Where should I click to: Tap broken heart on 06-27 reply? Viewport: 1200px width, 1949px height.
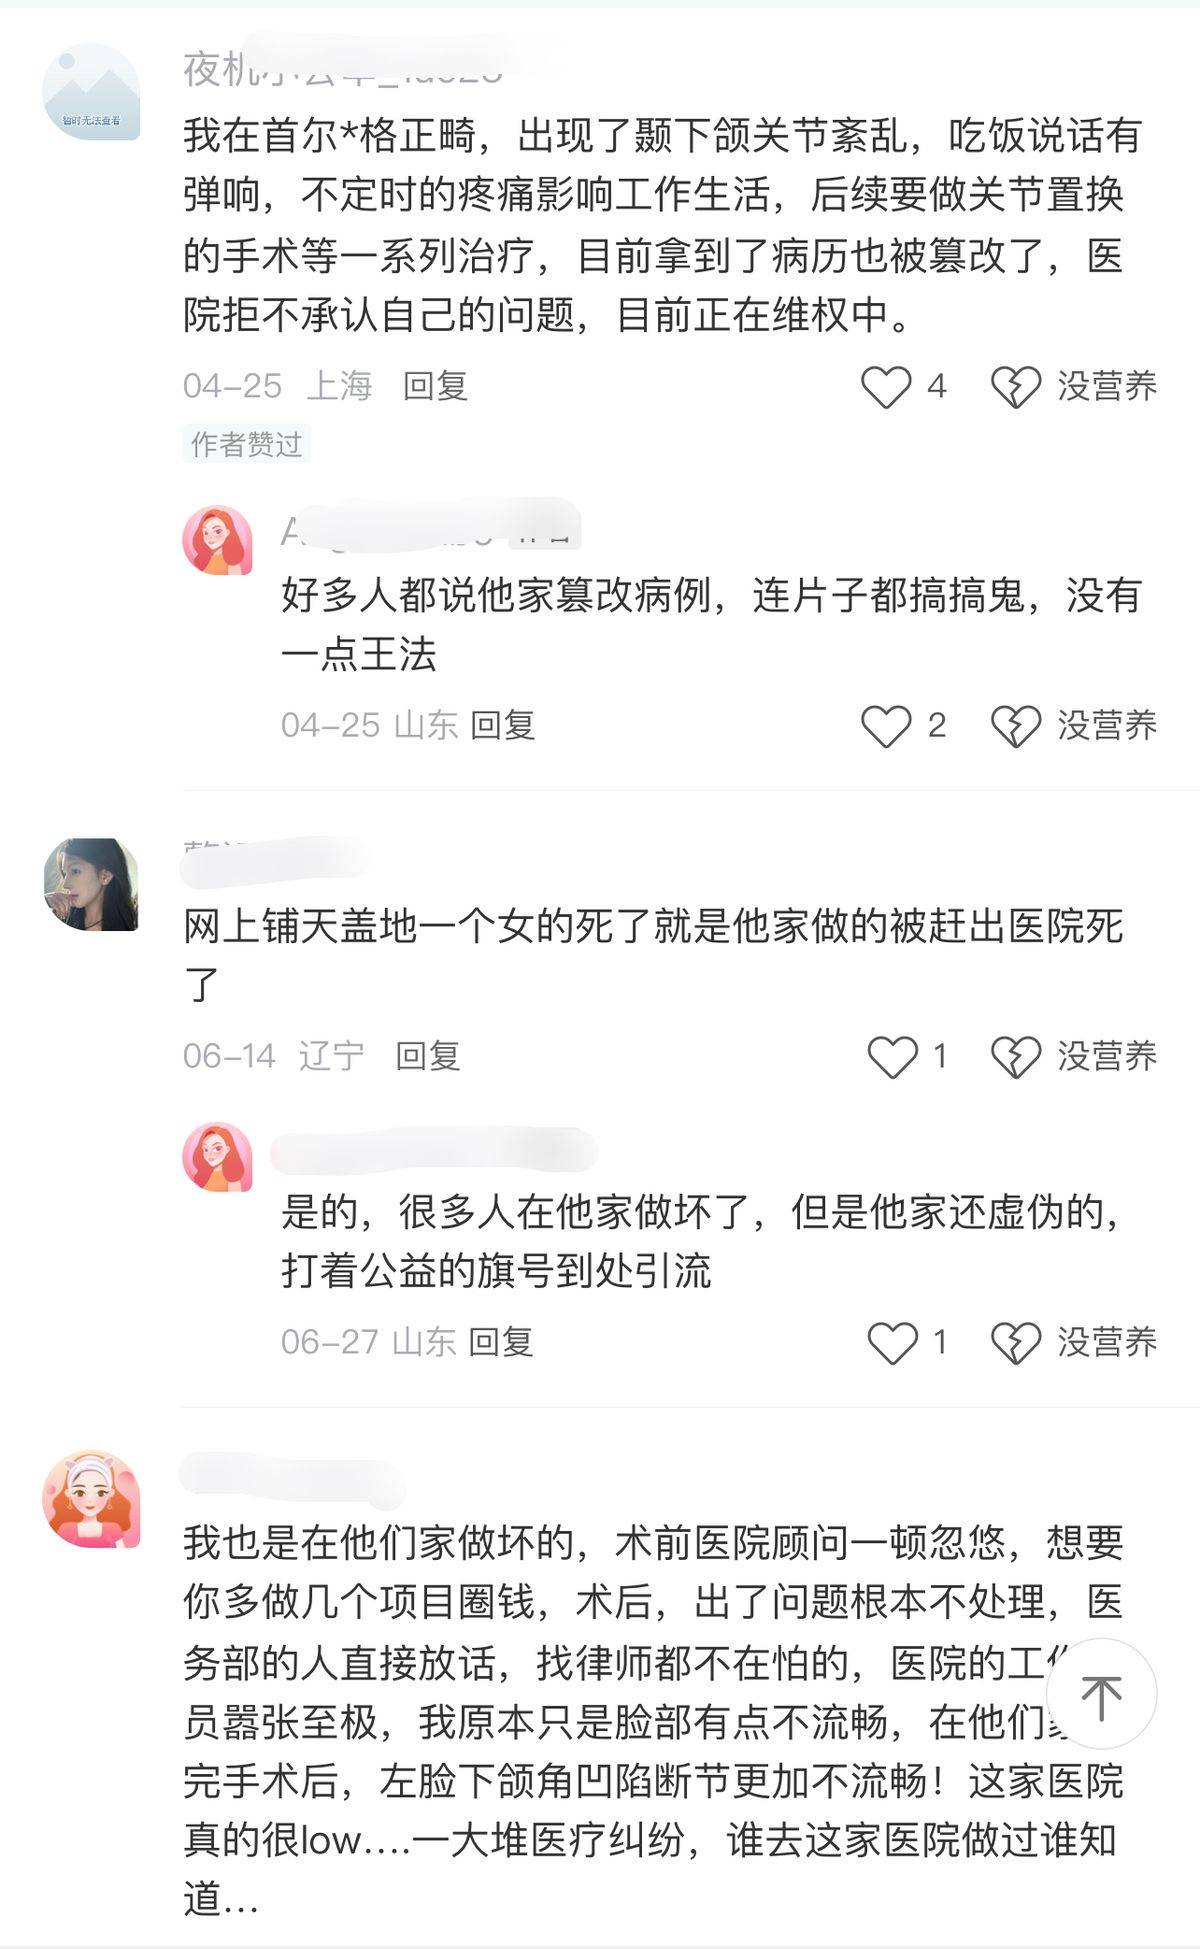(x=1016, y=1343)
